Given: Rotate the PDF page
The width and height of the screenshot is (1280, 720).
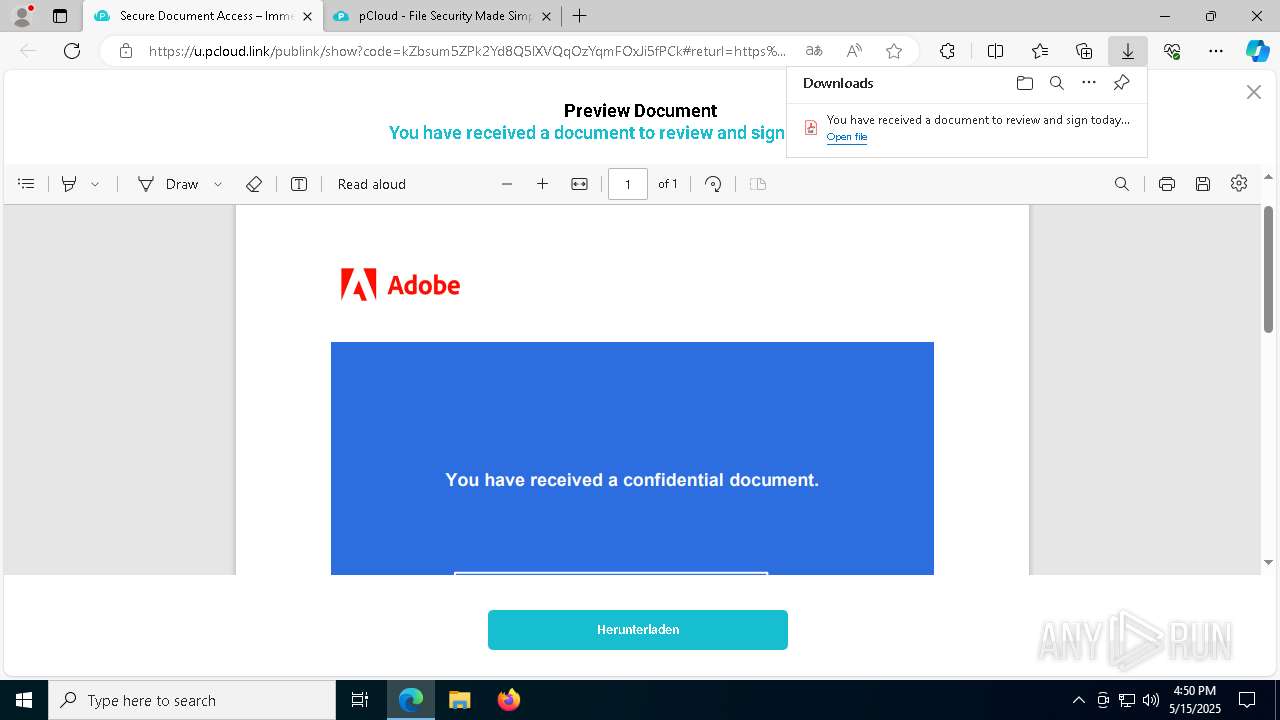Looking at the screenshot, I should tap(713, 184).
